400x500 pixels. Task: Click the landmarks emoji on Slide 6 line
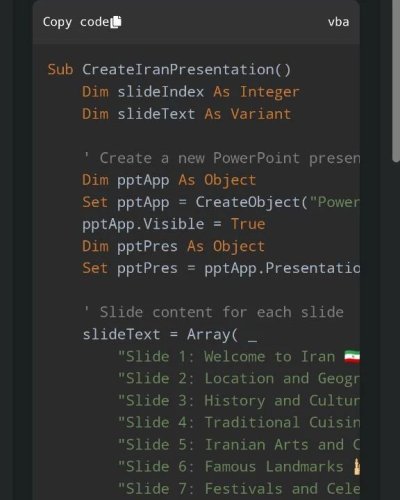[357, 467]
